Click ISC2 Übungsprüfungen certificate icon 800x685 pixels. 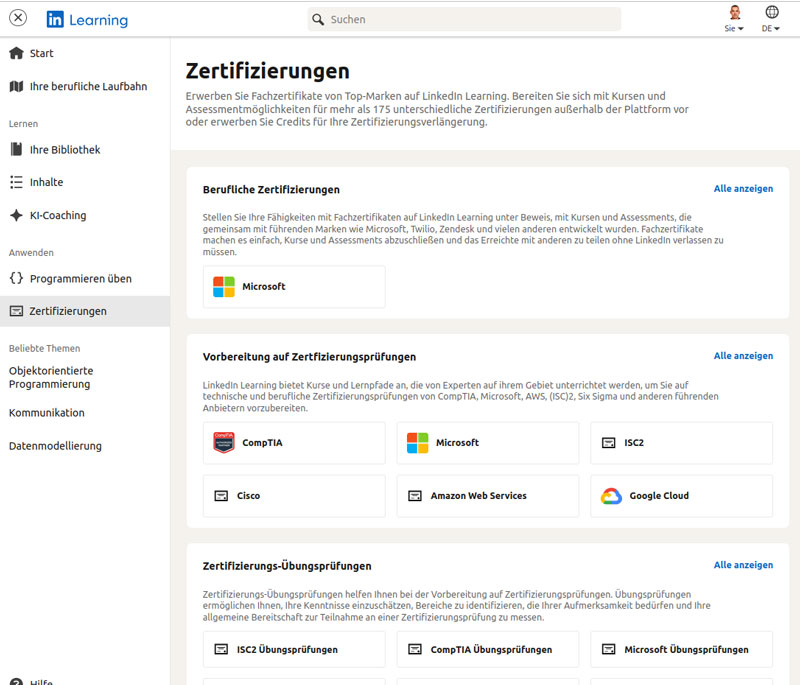tap(221, 649)
